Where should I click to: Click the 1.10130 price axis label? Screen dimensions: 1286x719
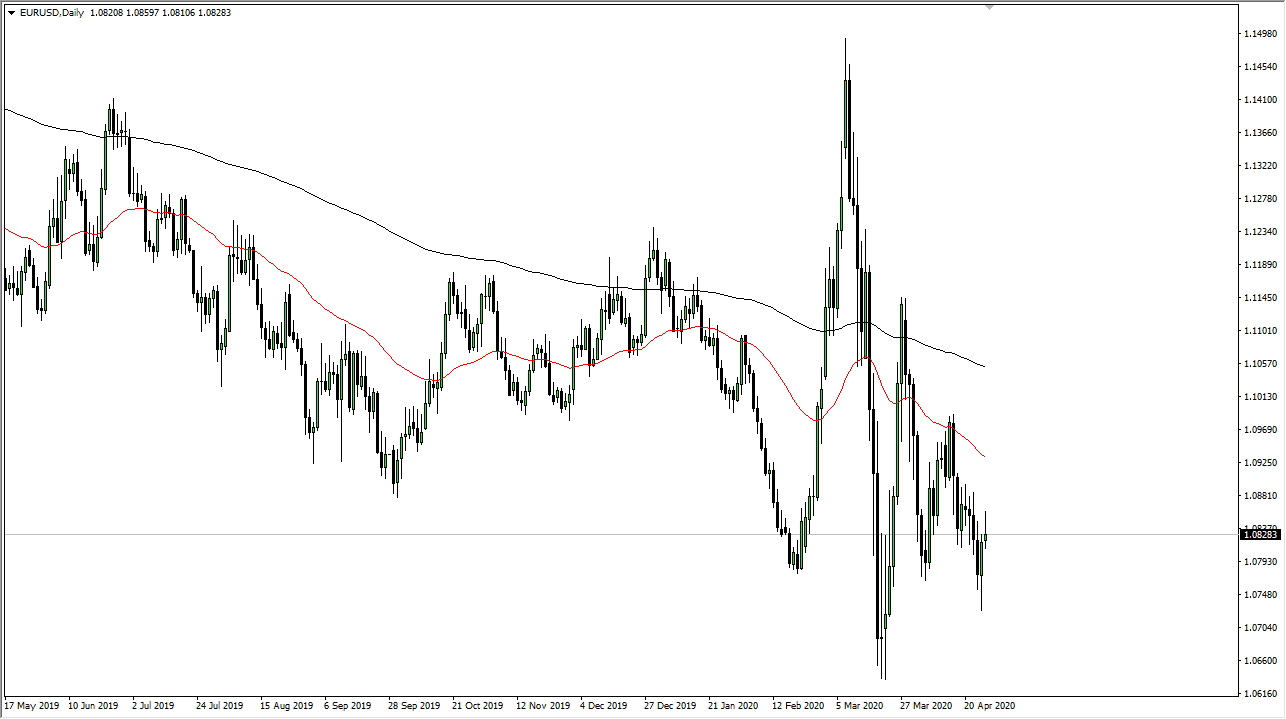[1261, 397]
